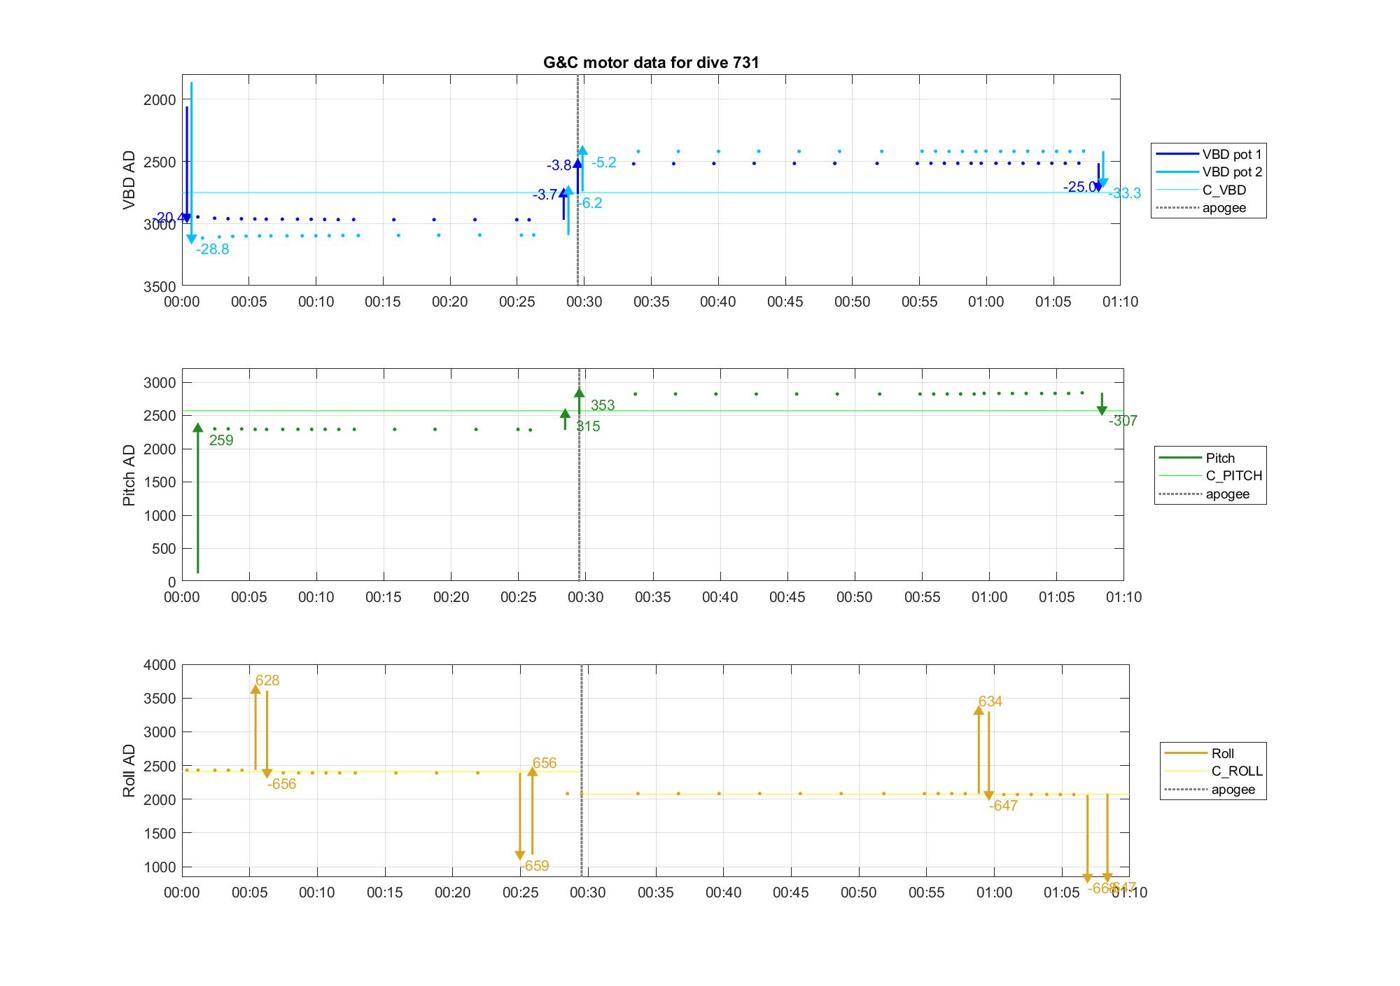Click the "-25.0" VBD annotation
This screenshot has width=1400, height=986.
pos(1079,187)
